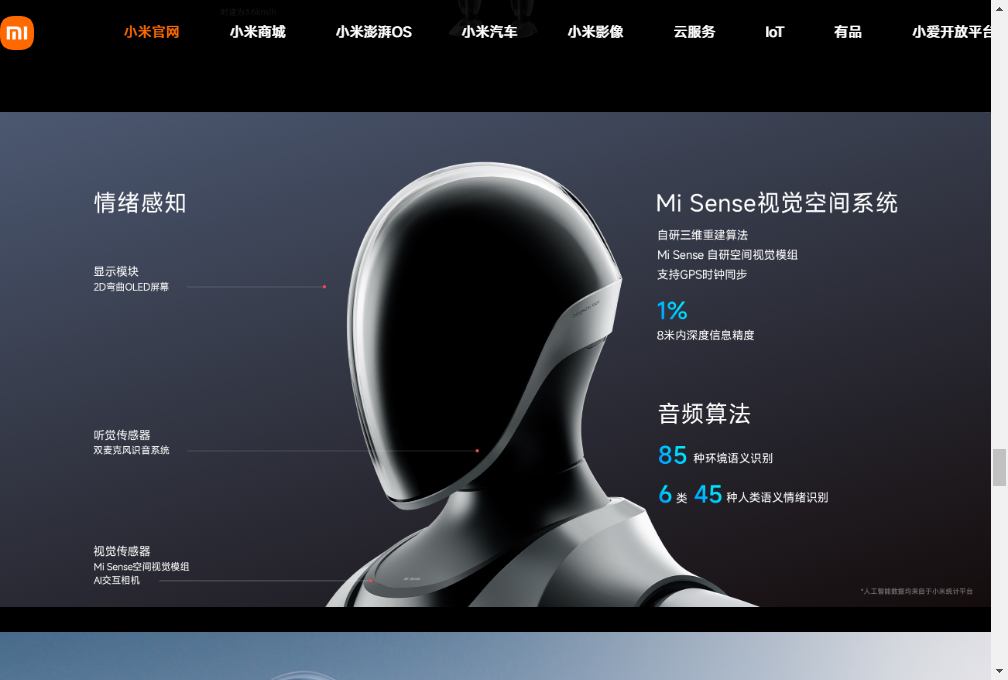Open the 有品 store link
Viewport: 1008px width, 680px height.
point(847,31)
